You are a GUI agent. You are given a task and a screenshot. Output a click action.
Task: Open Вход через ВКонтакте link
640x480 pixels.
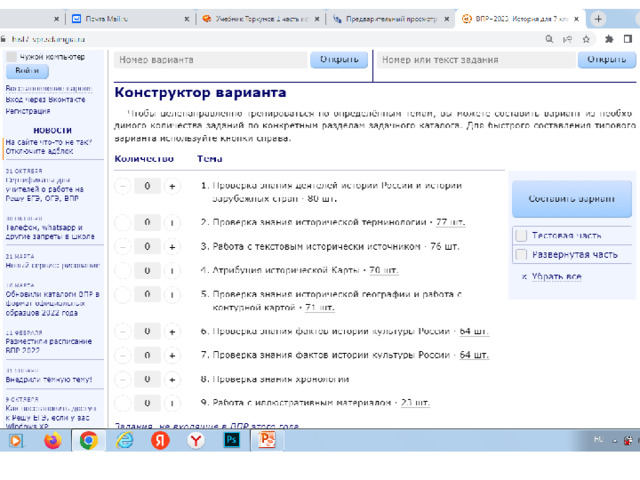(45, 100)
